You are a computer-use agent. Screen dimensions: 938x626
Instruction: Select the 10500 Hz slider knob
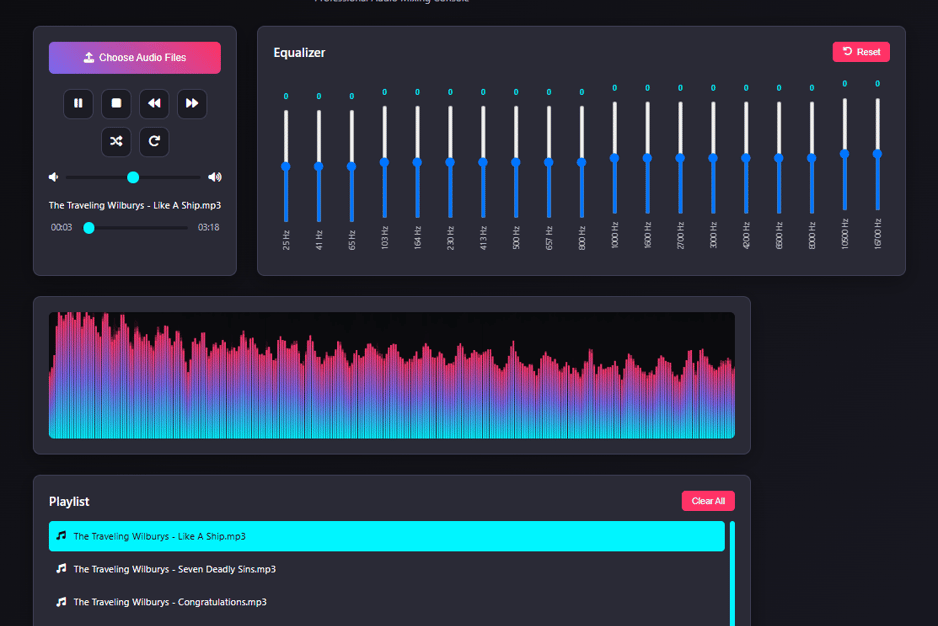(845, 154)
